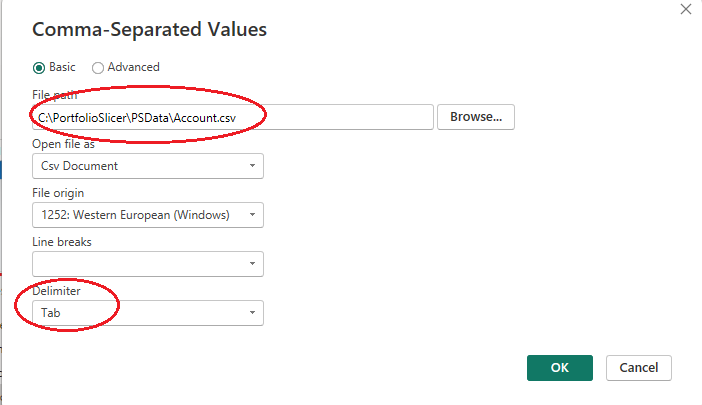Click the arrow icon on Csv Document combo
This screenshot has height=405, width=702.
[x=252, y=166]
